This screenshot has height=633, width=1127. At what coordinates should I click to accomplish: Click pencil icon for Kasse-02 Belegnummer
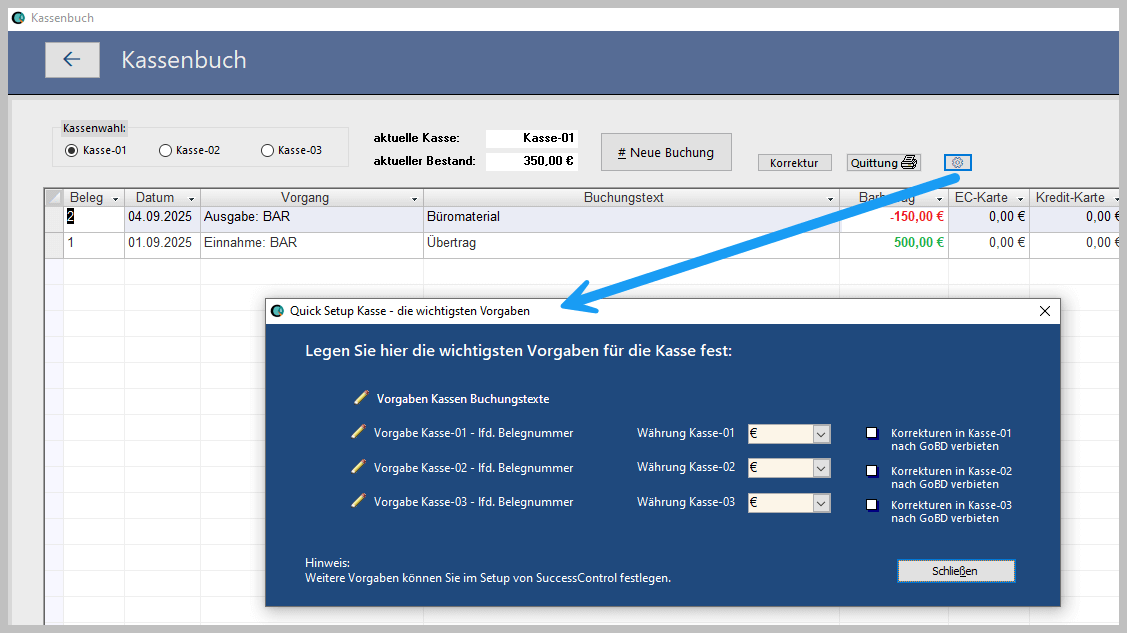point(359,467)
